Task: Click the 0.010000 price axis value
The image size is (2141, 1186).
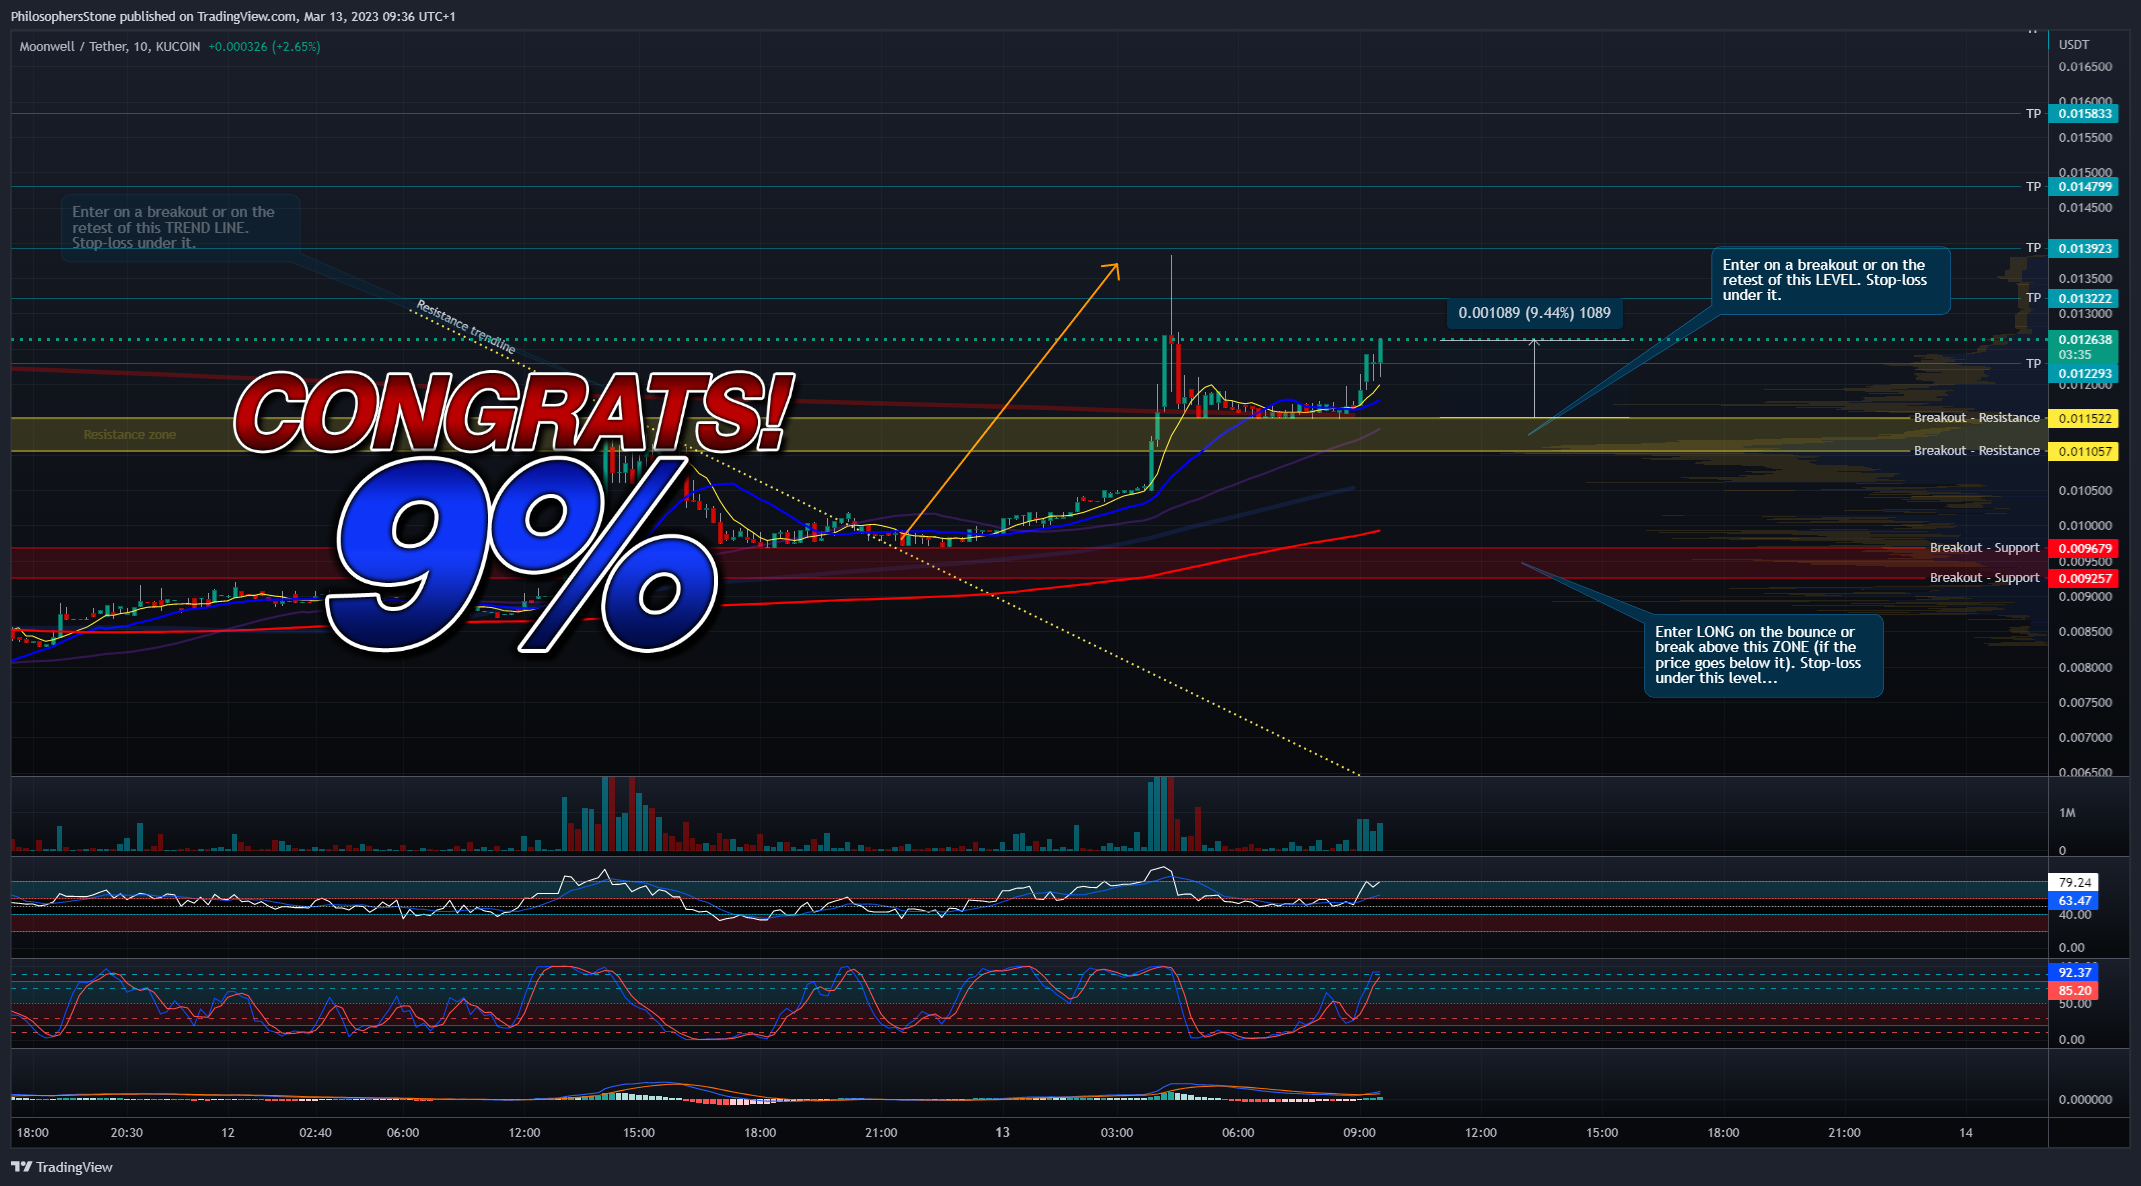Action: coord(2085,526)
